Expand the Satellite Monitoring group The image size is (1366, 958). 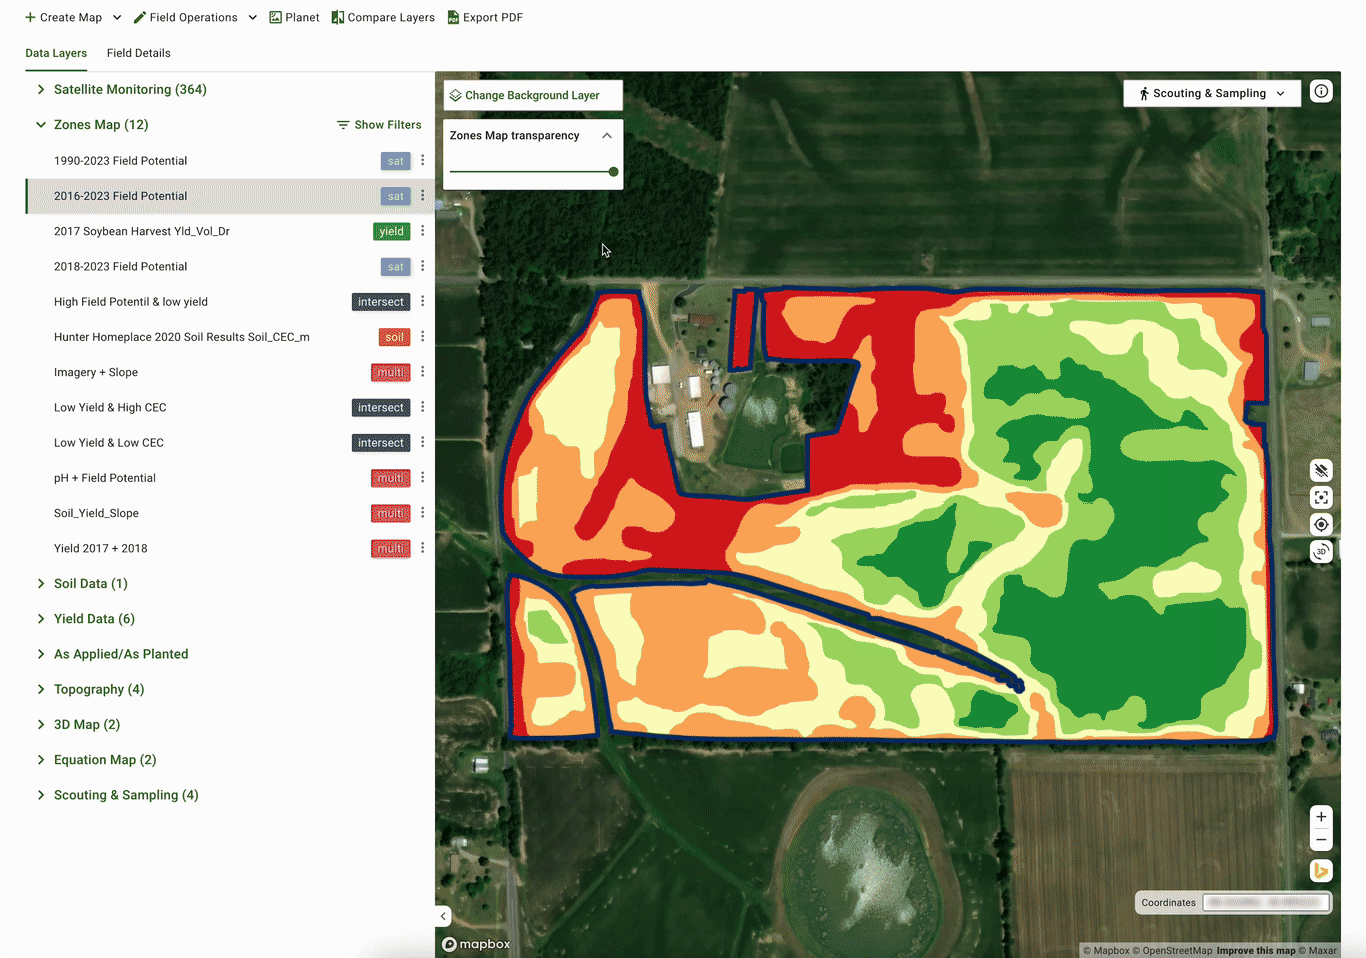click(41, 90)
